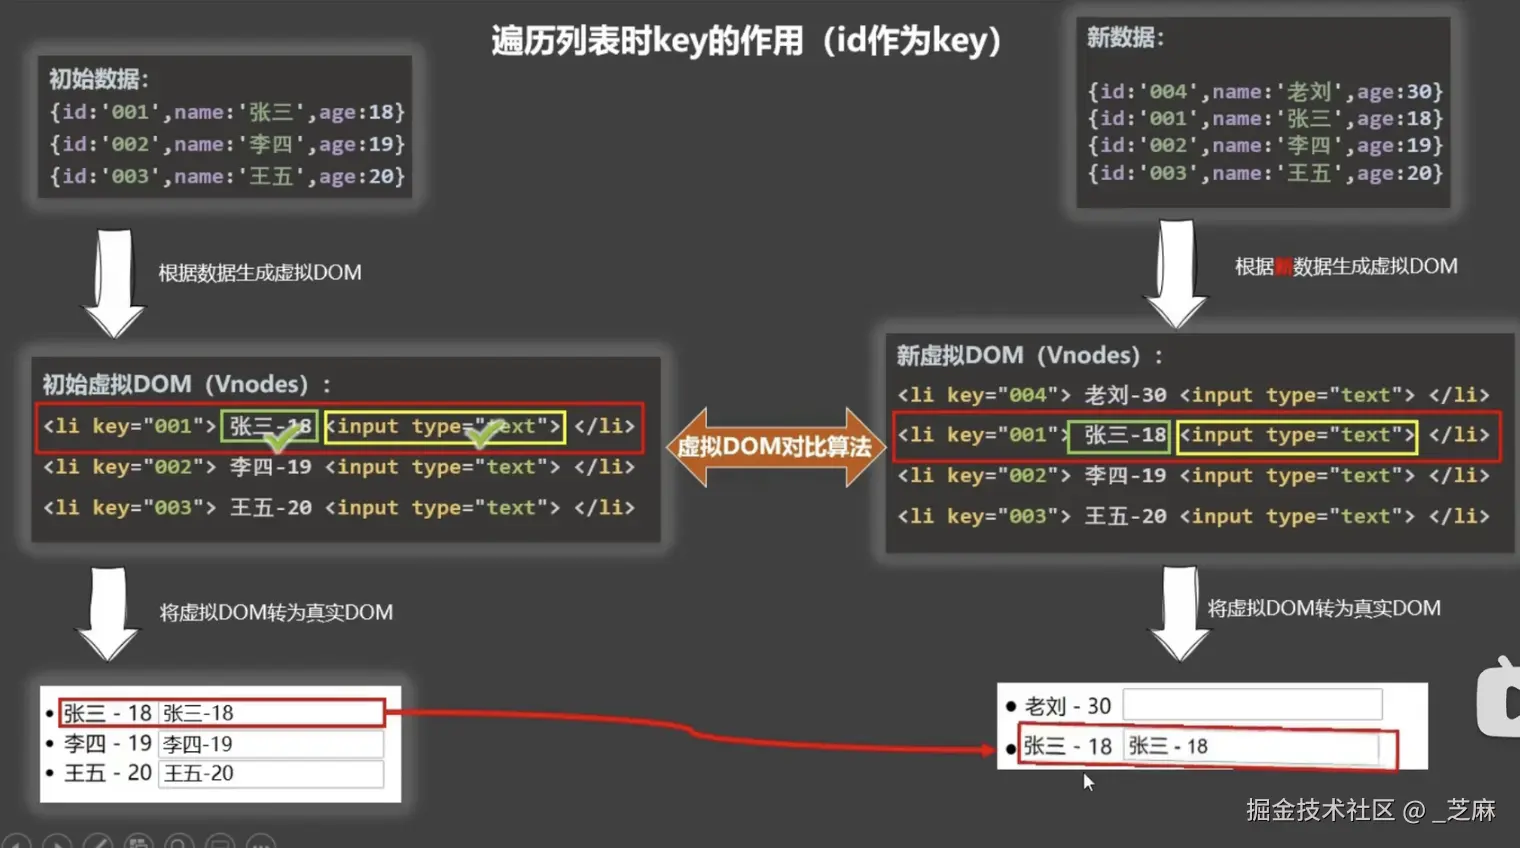Select li key="004" 老刘-30 vnode line
1520x848 pixels.
[1193, 395]
